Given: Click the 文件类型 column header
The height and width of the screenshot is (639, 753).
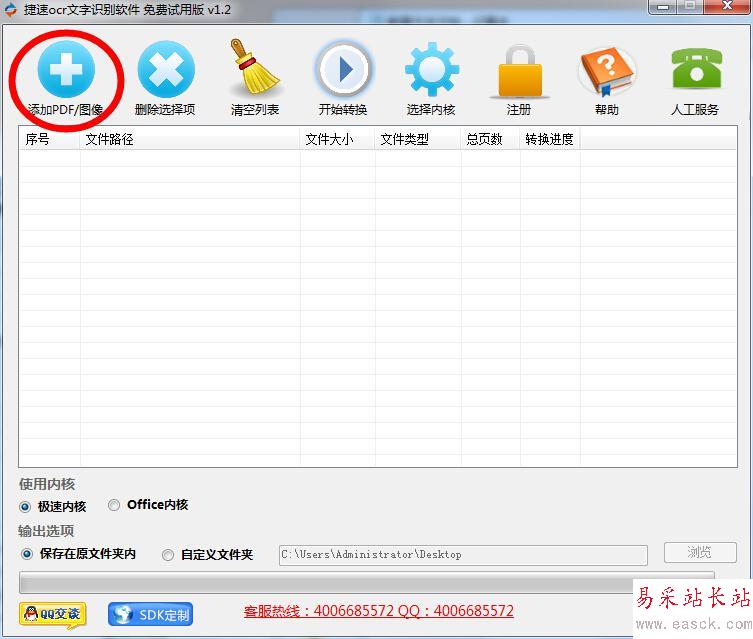Looking at the screenshot, I should coord(418,140).
